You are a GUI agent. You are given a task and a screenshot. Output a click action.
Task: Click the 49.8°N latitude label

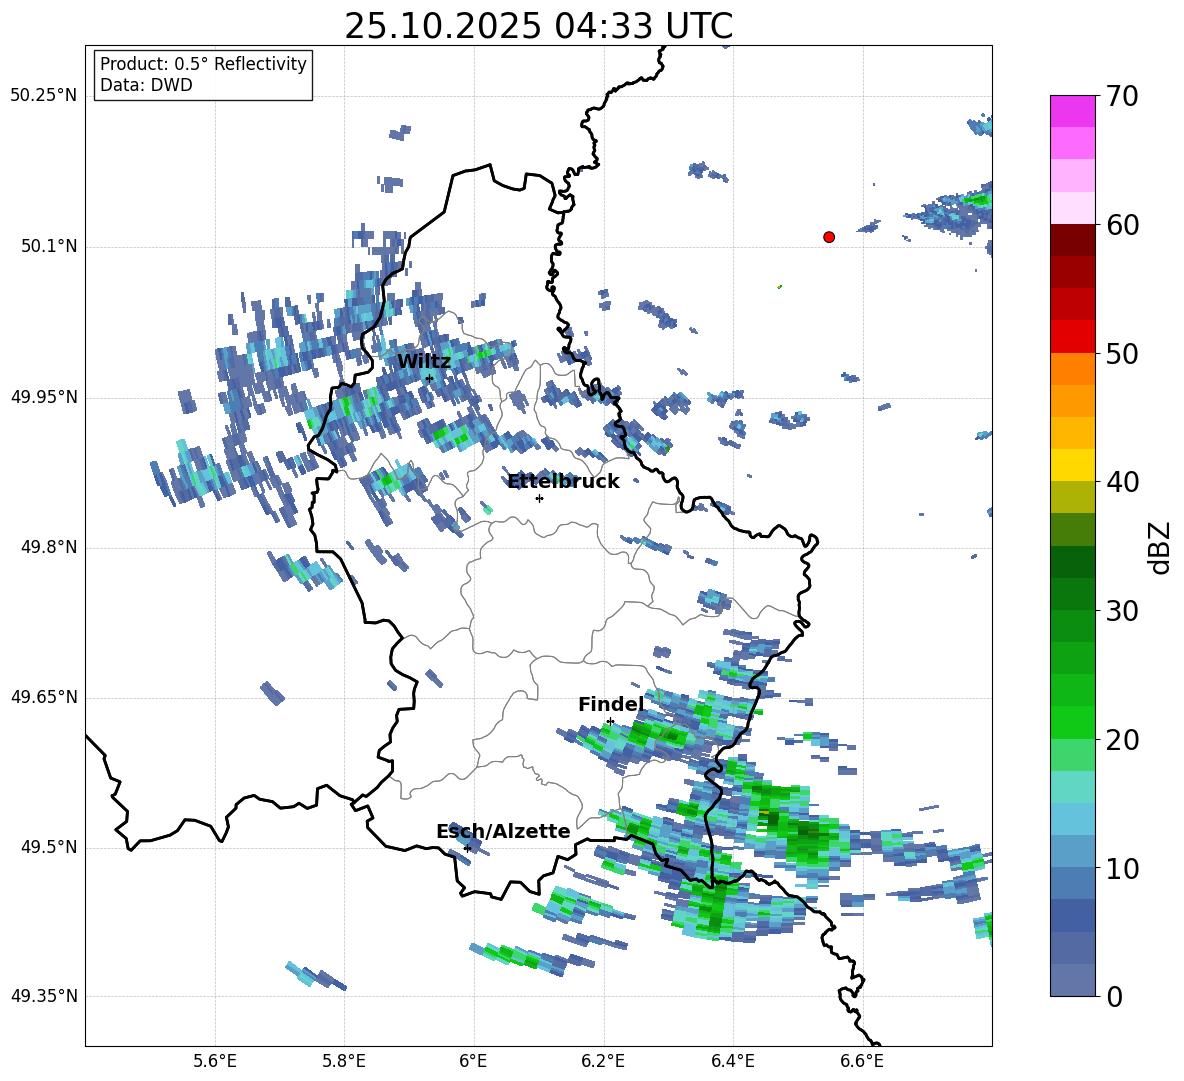click(x=49, y=547)
